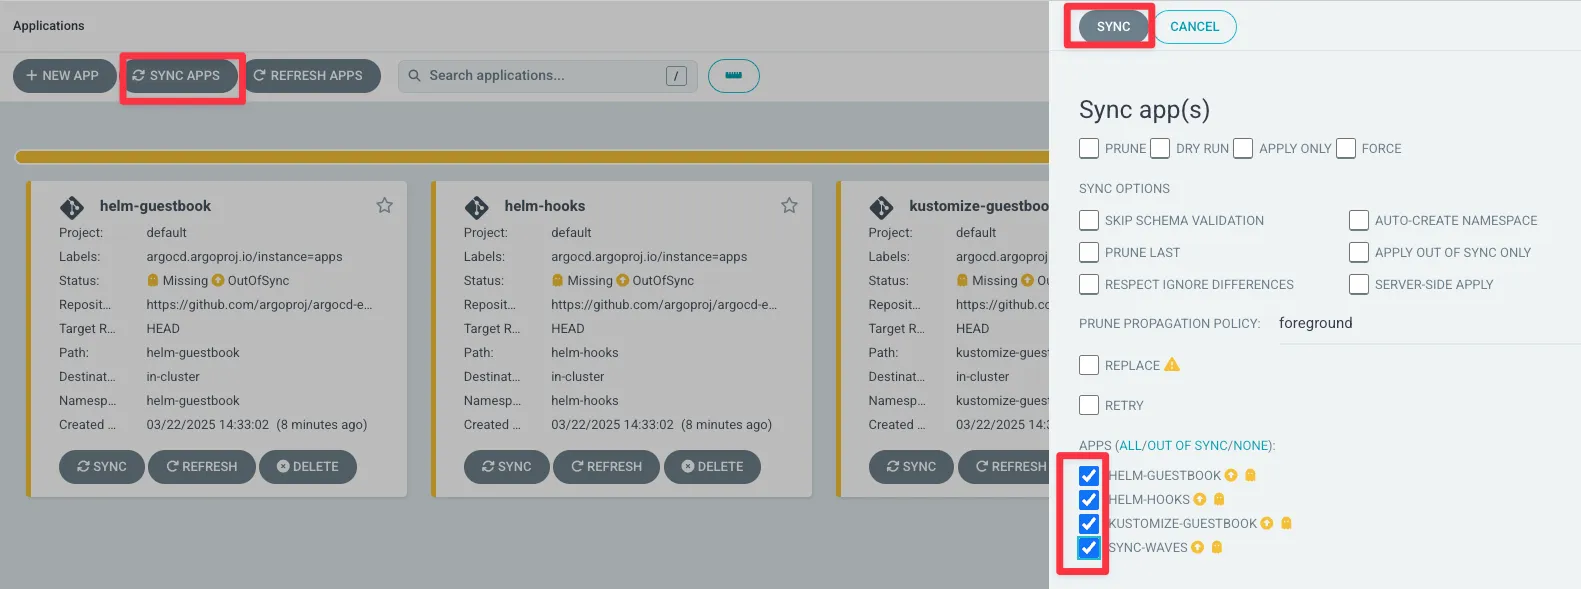The image size is (1581, 589).
Task: Check APPLY OUT OF SYNC ONLY
Action: click(1359, 252)
